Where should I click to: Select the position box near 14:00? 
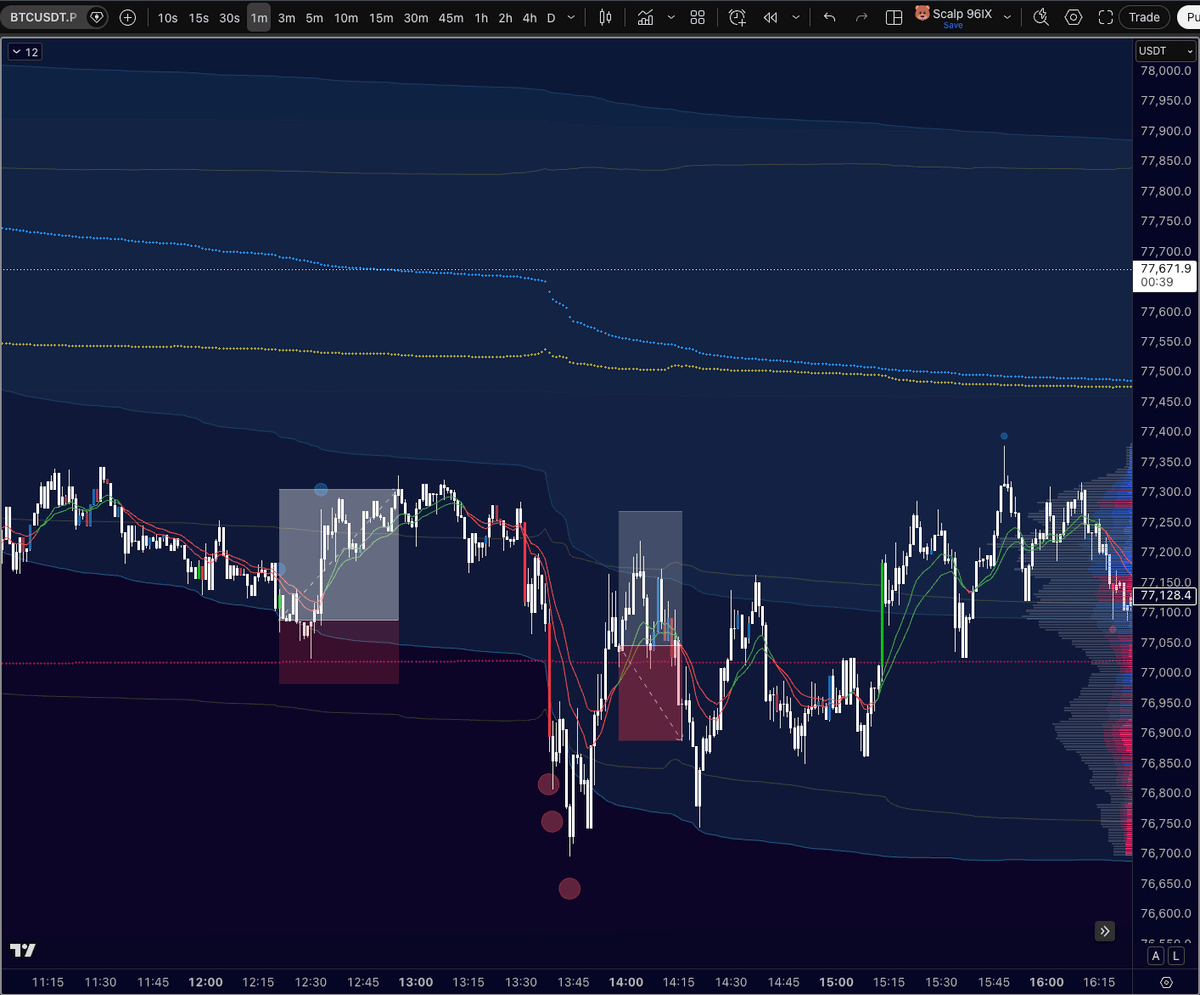(x=650, y=625)
